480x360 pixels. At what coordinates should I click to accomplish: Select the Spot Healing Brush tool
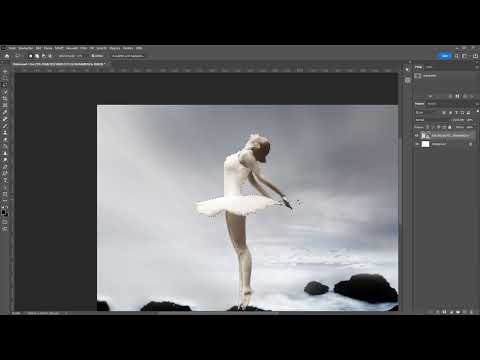[x=5, y=119]
